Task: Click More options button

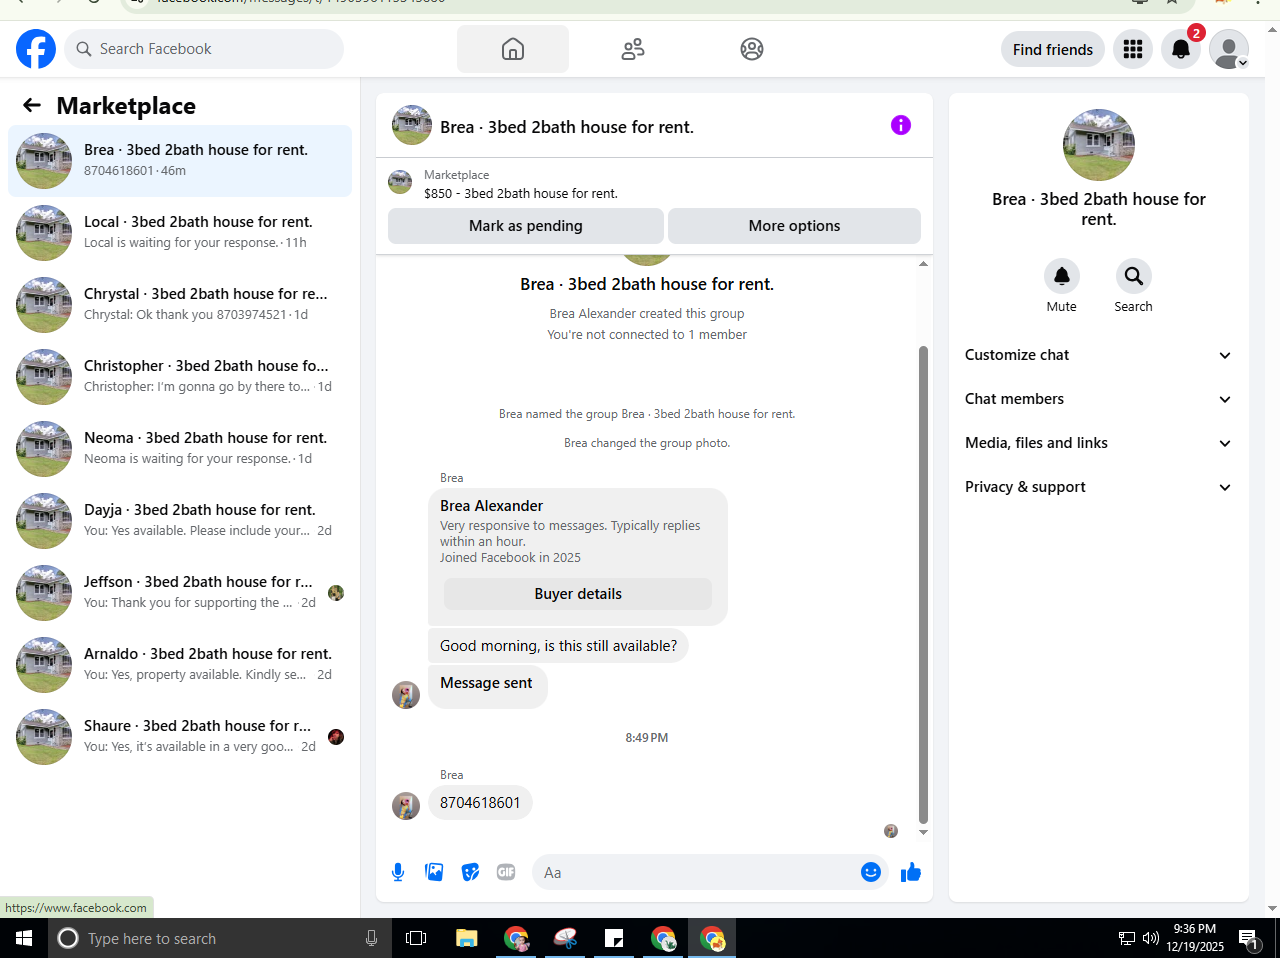Action: (x=794, y=226)
